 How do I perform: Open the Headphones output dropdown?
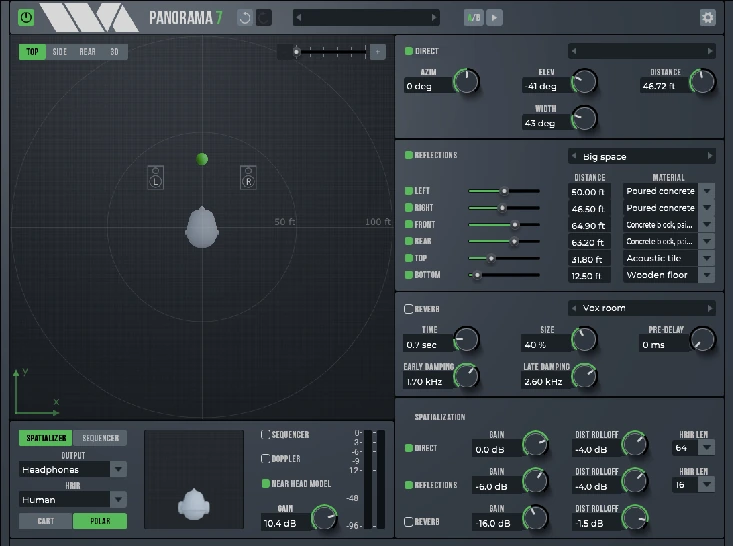(x=118, y=469)
